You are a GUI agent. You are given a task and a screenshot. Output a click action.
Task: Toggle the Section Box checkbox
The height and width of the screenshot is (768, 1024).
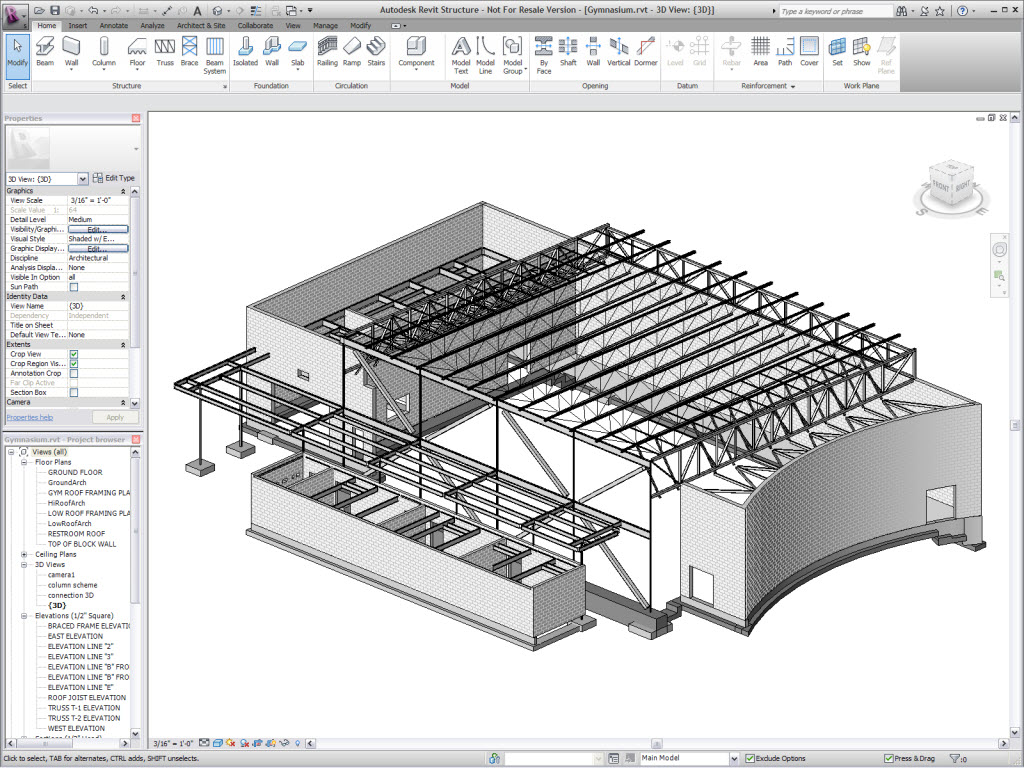[74, 392]
